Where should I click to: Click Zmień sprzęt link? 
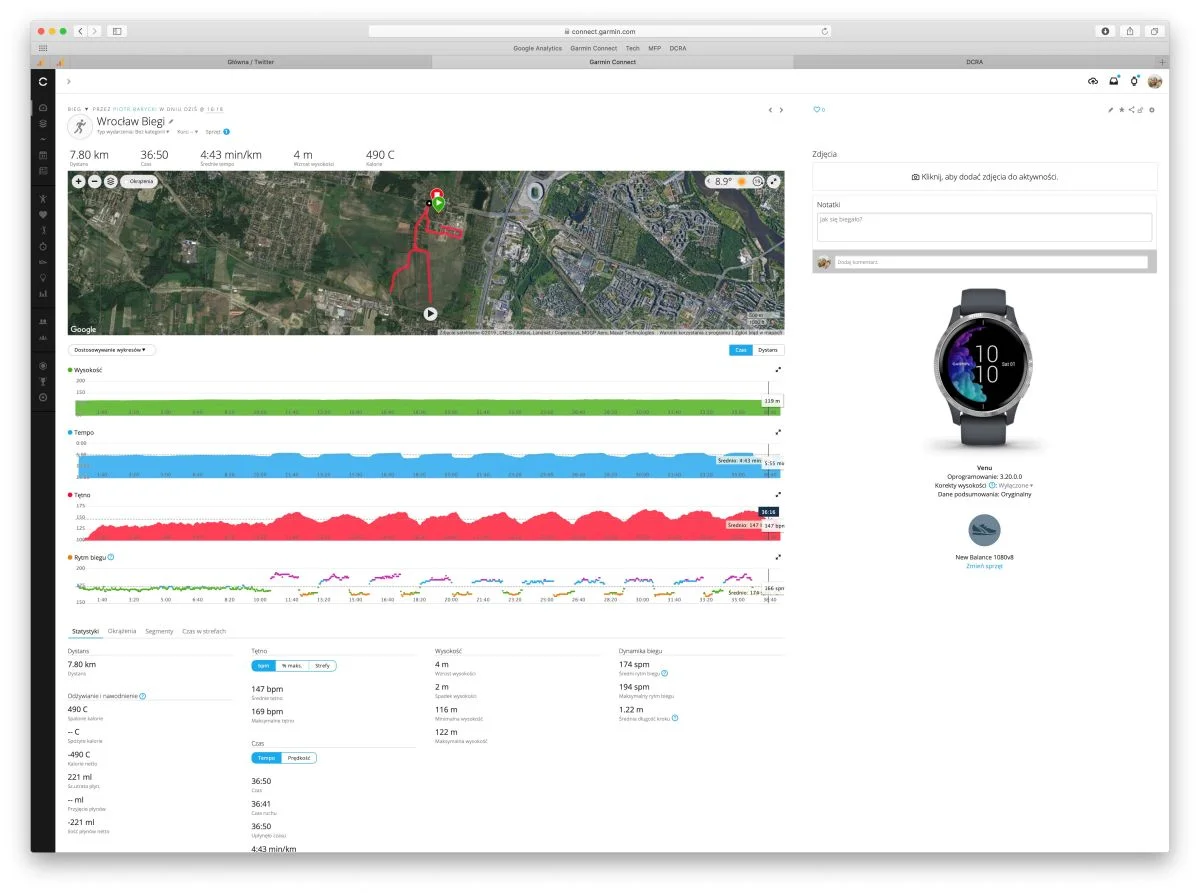click(x=984, y=566)
